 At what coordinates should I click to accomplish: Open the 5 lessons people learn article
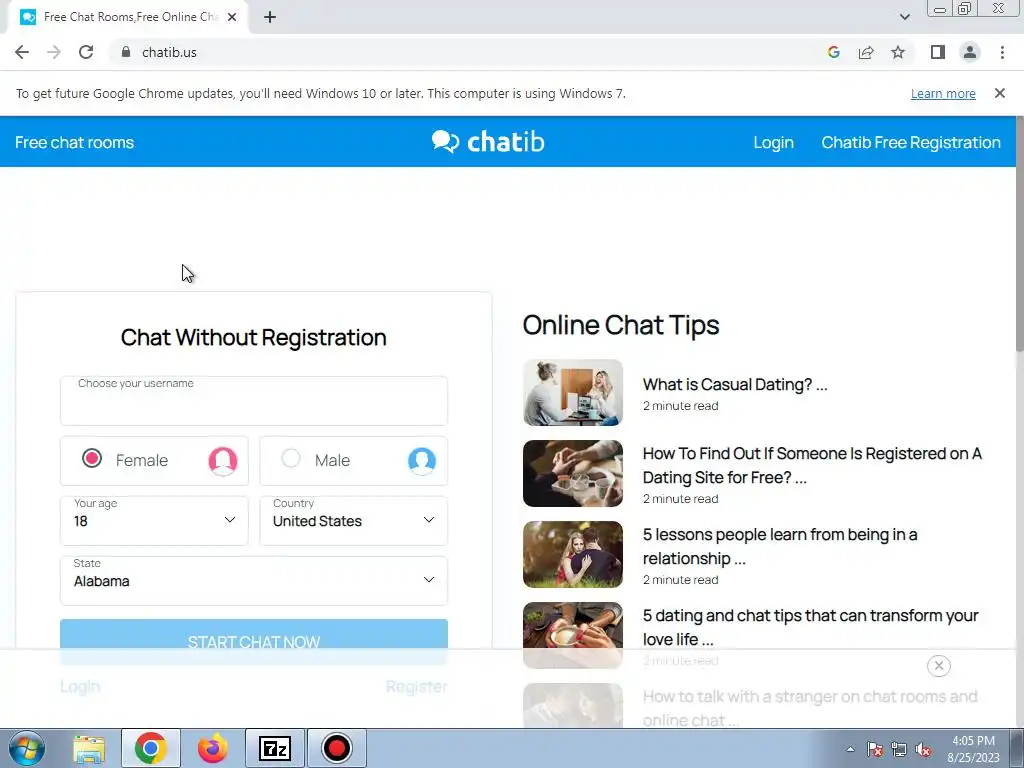click(780, 546)
